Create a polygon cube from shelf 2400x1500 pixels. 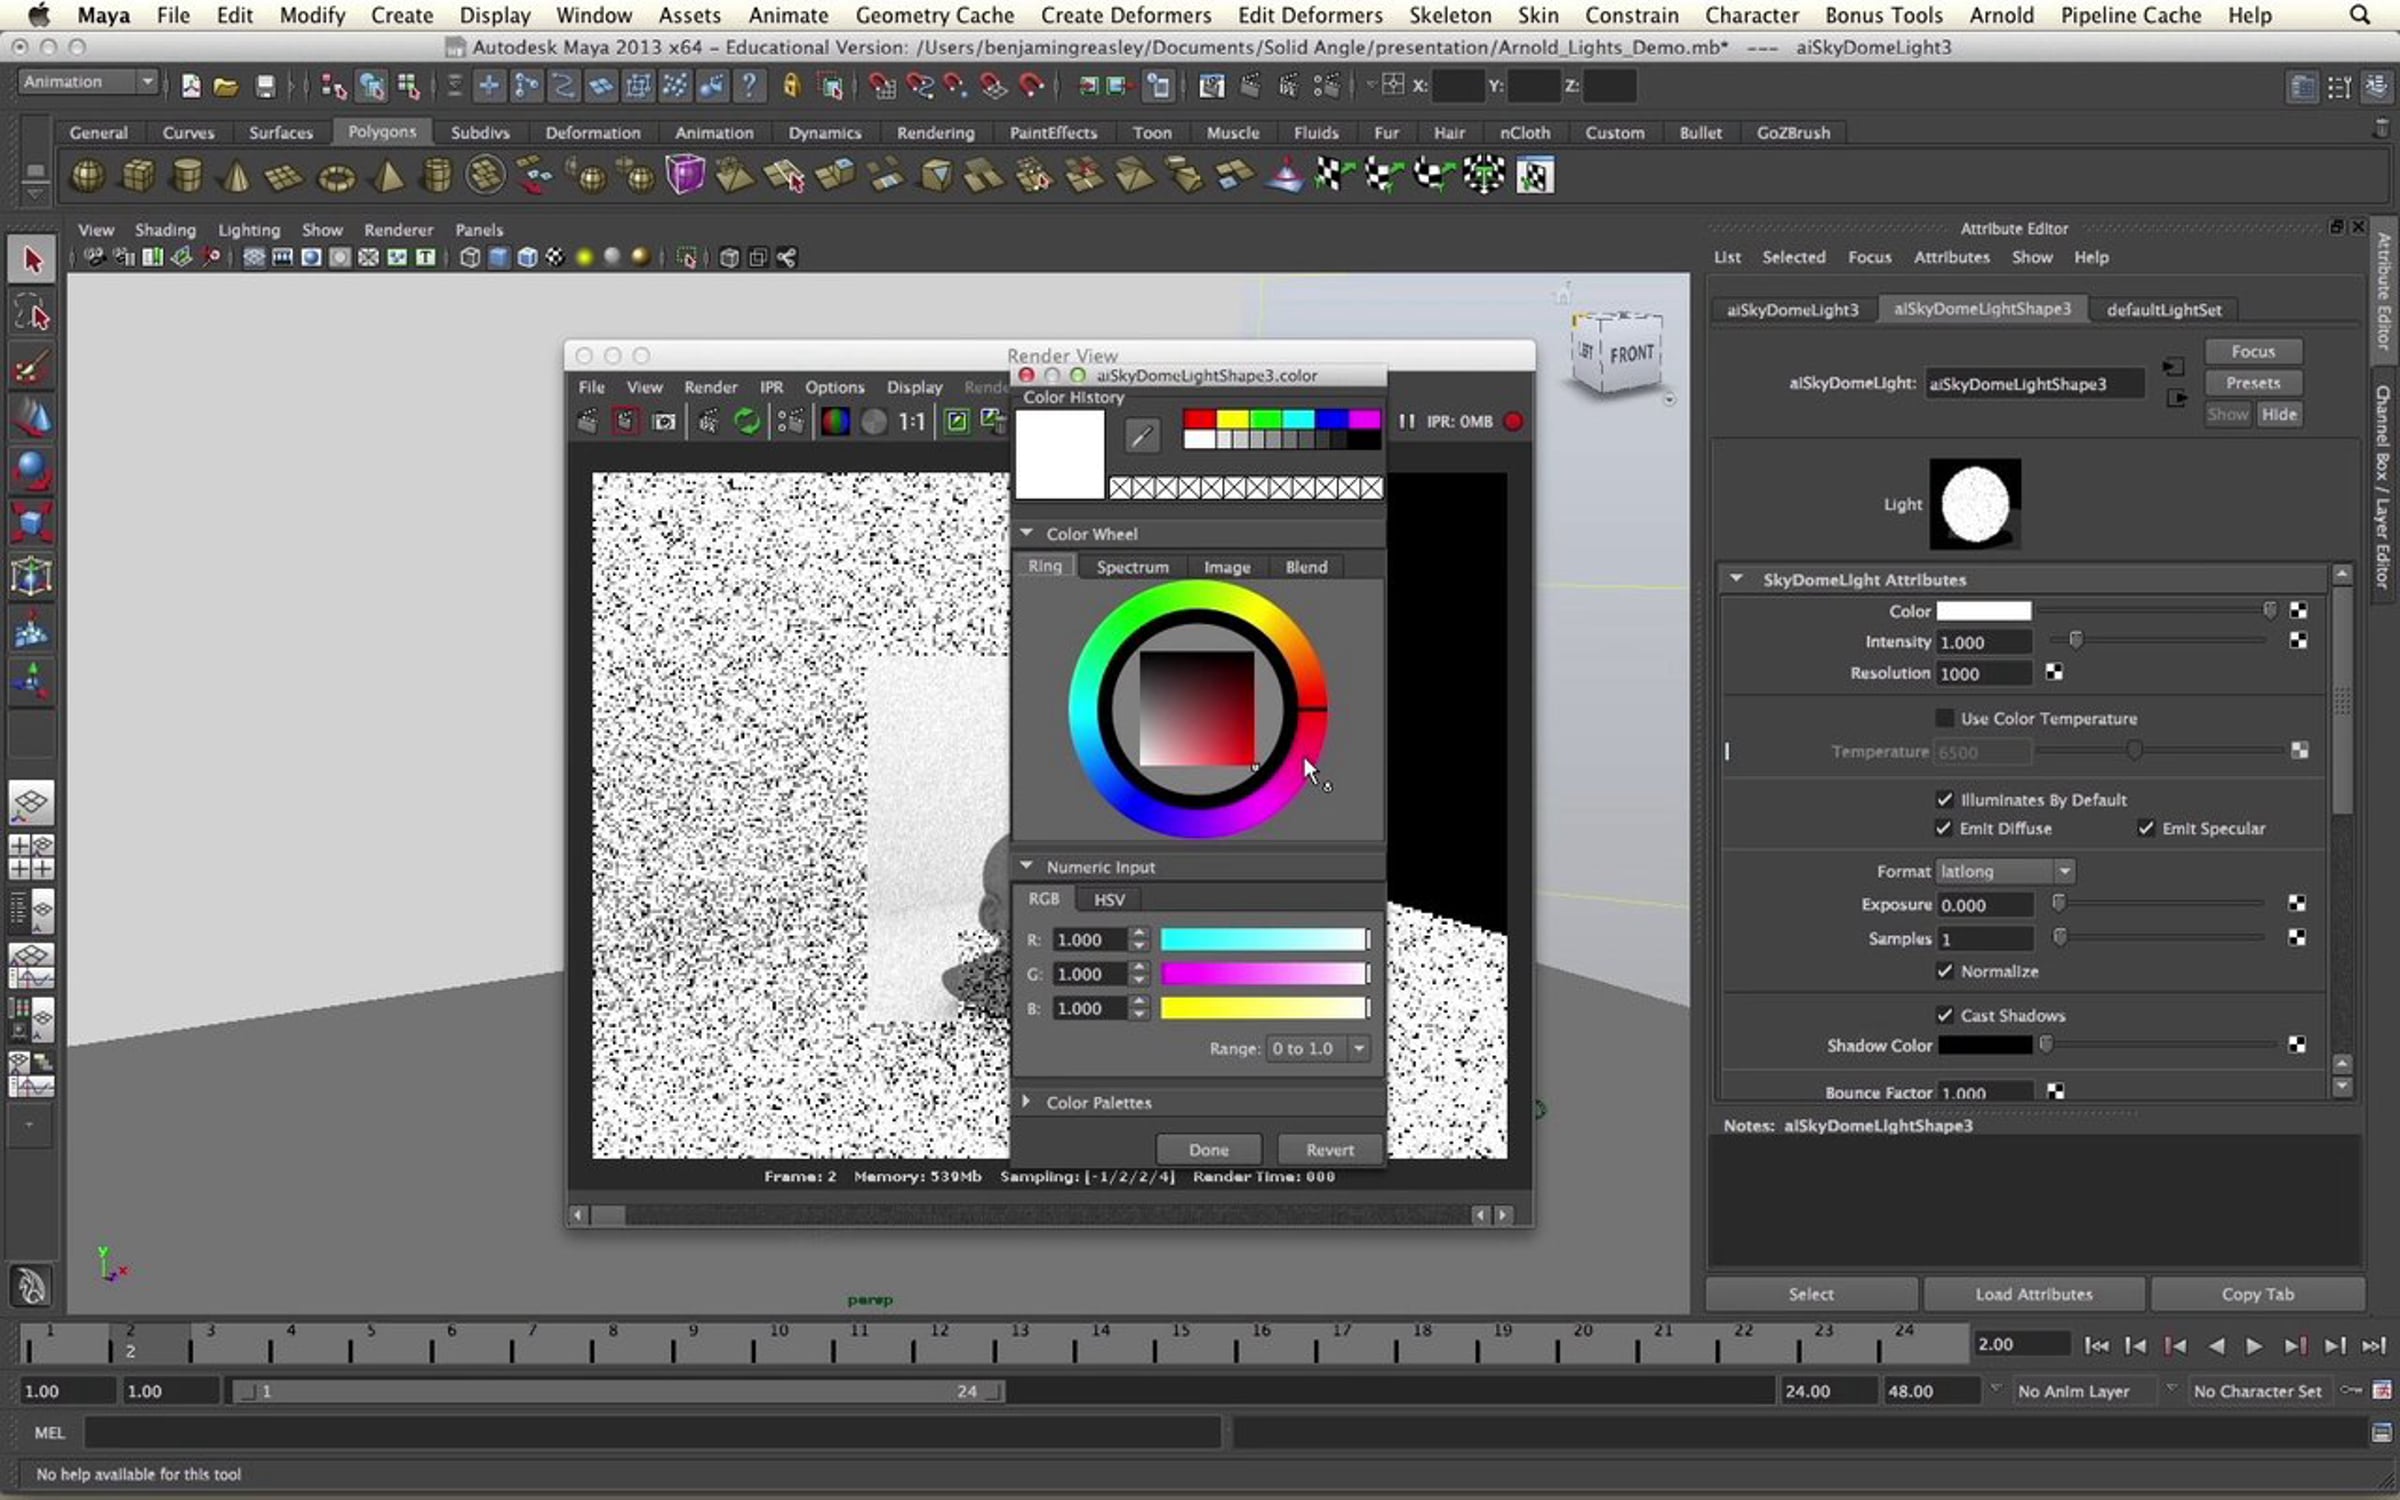pyautogui.click(x=138, y=176)
